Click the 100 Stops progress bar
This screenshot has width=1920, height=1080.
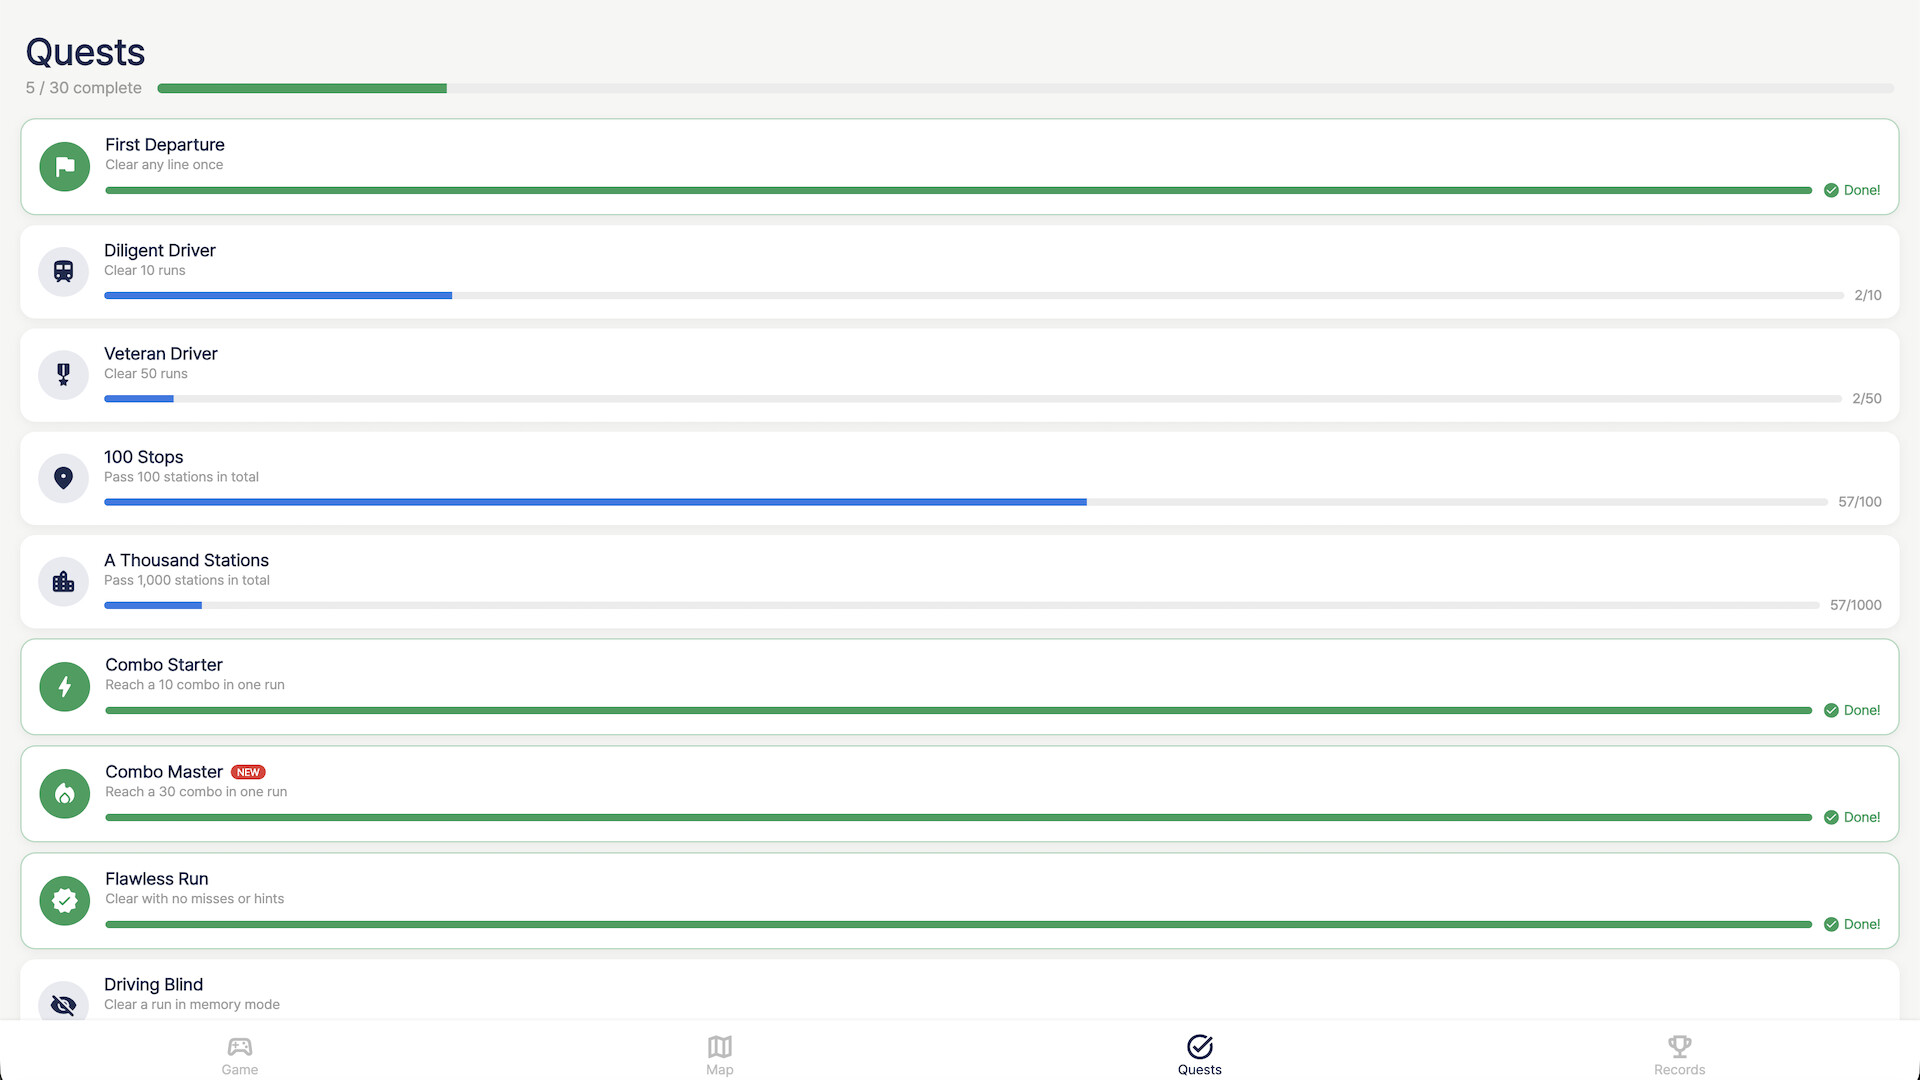pyautogui.click(x=966, y=502)
